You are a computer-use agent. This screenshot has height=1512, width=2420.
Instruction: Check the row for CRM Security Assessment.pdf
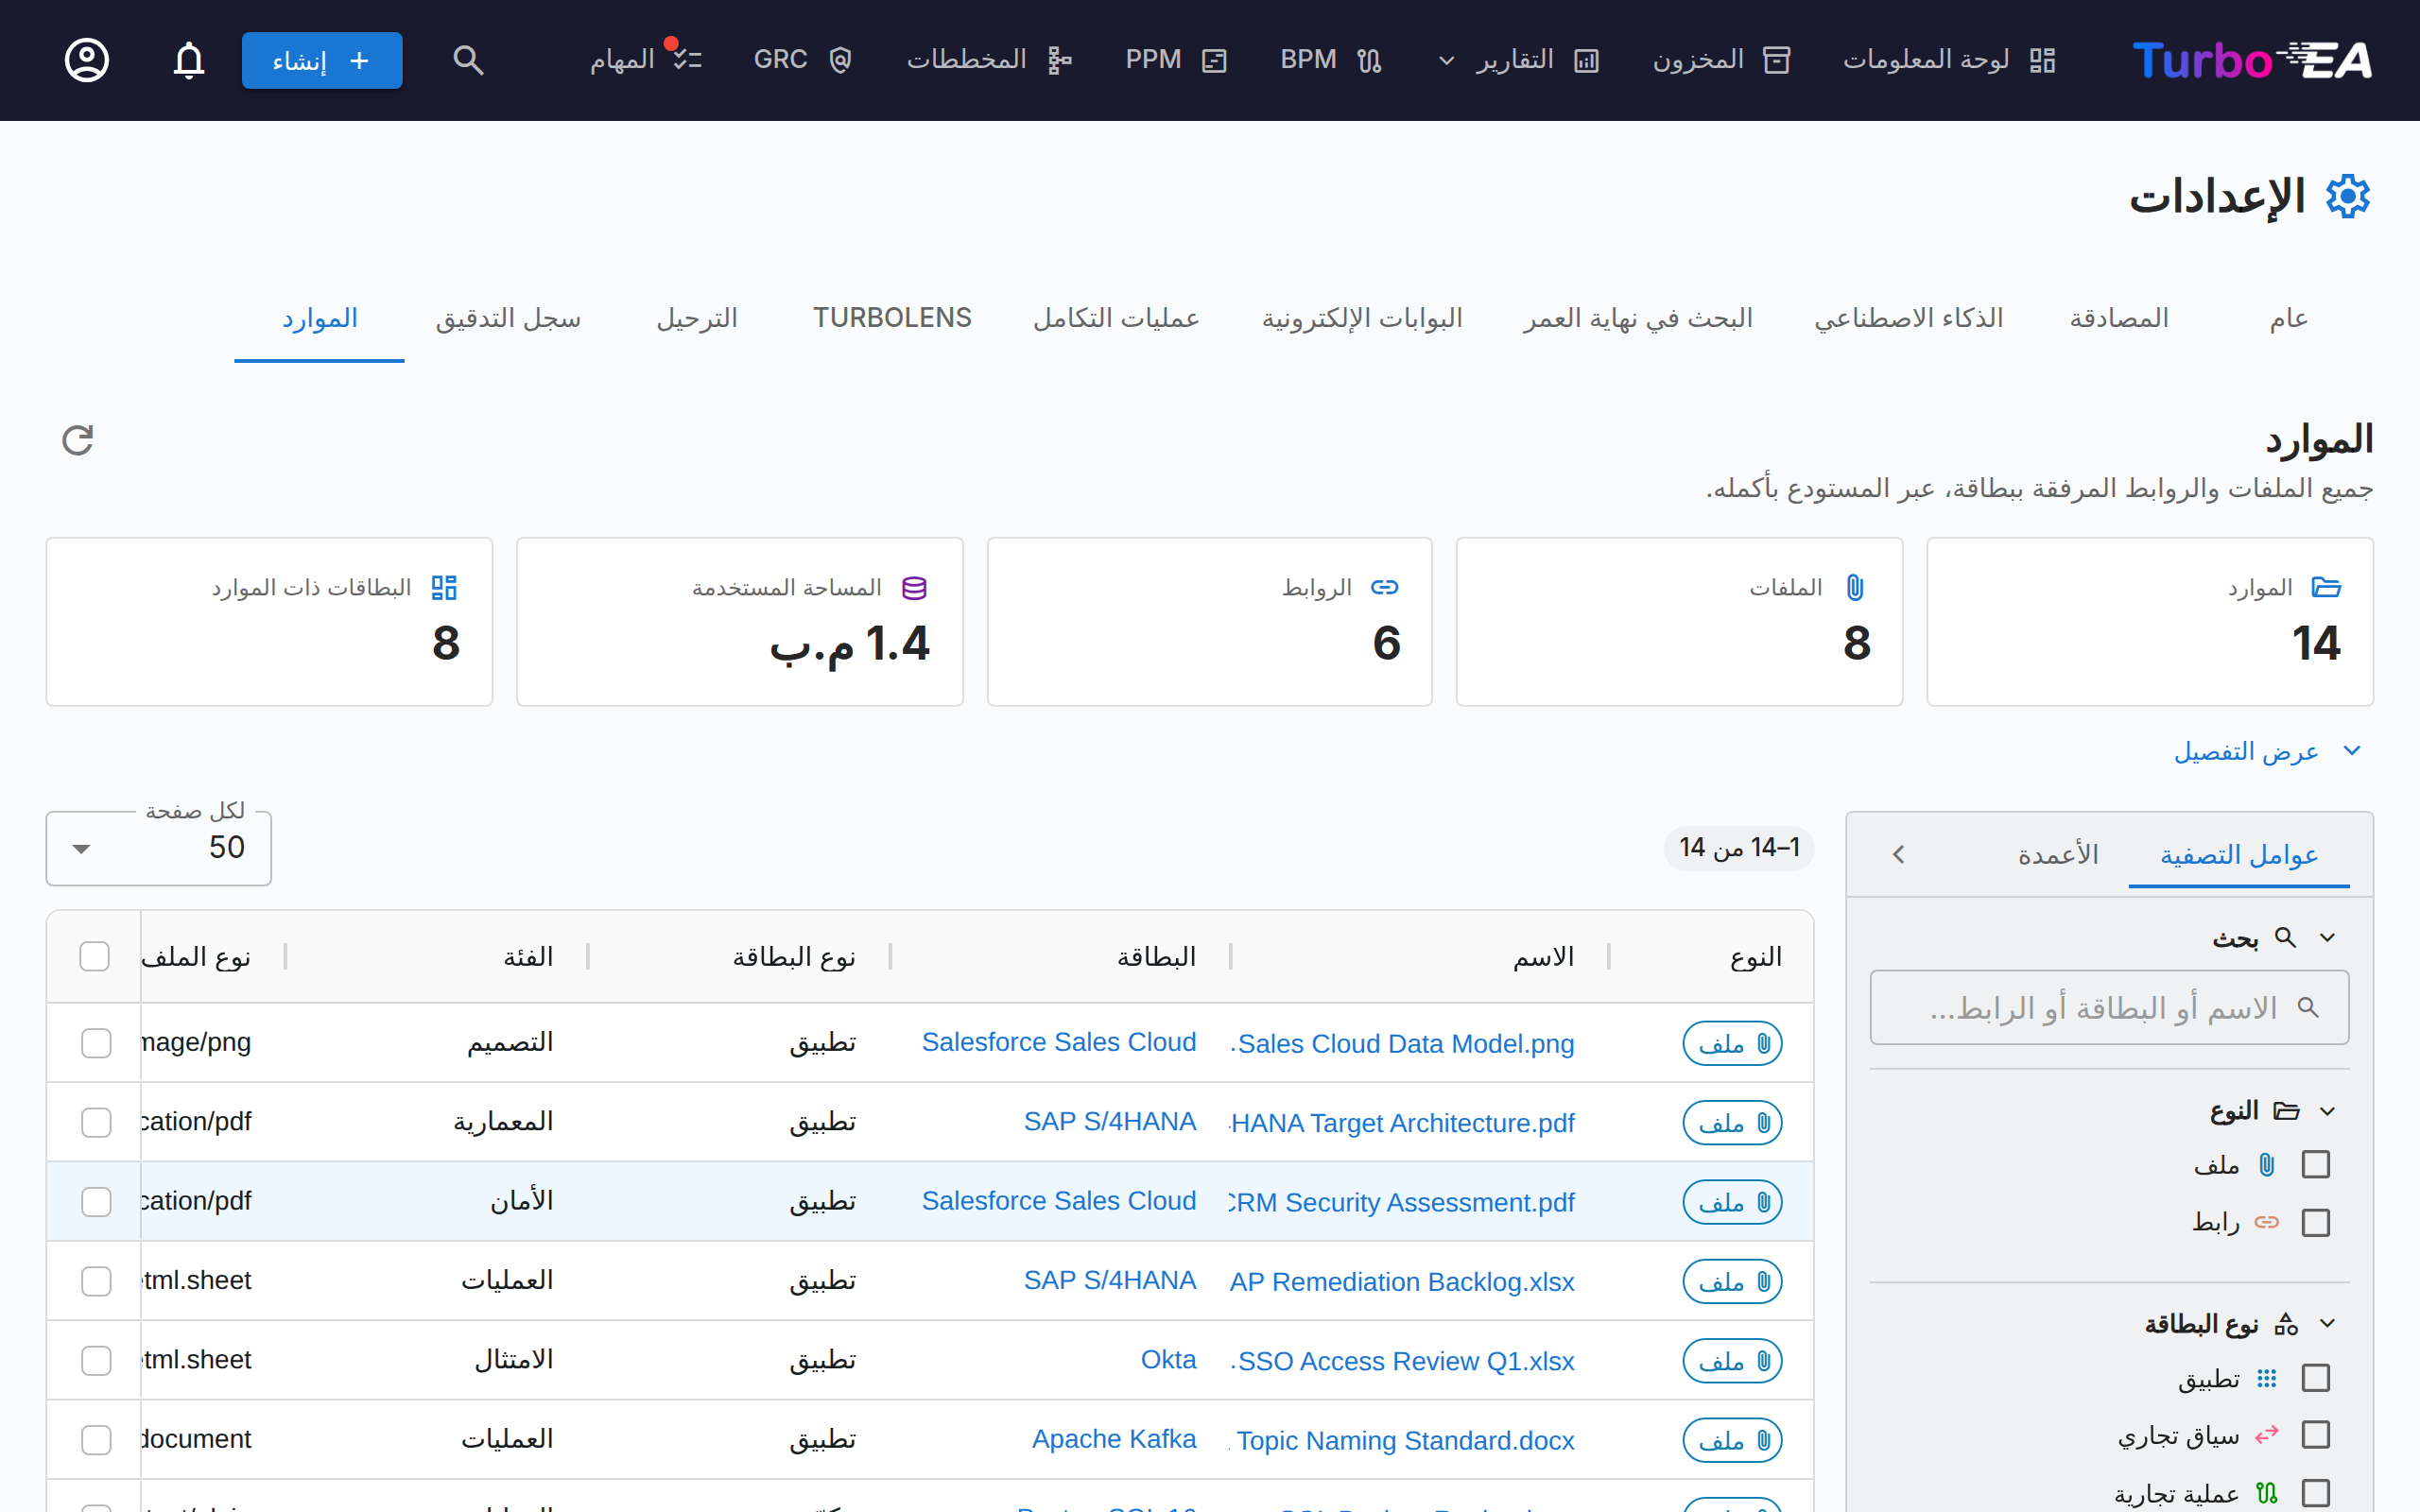click(96, 1202)
